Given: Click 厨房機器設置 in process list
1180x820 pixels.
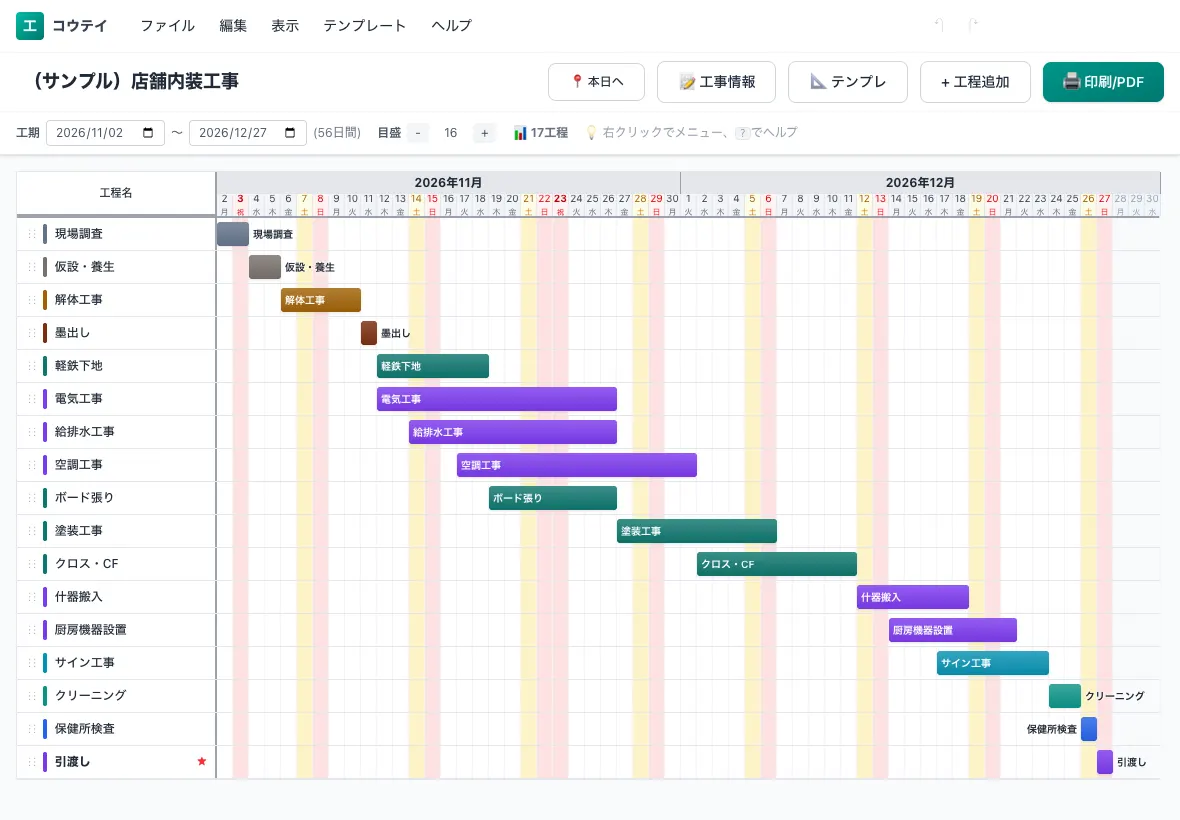Looking at the screenshot, I should pyautogui.click(x=90, y=630).
